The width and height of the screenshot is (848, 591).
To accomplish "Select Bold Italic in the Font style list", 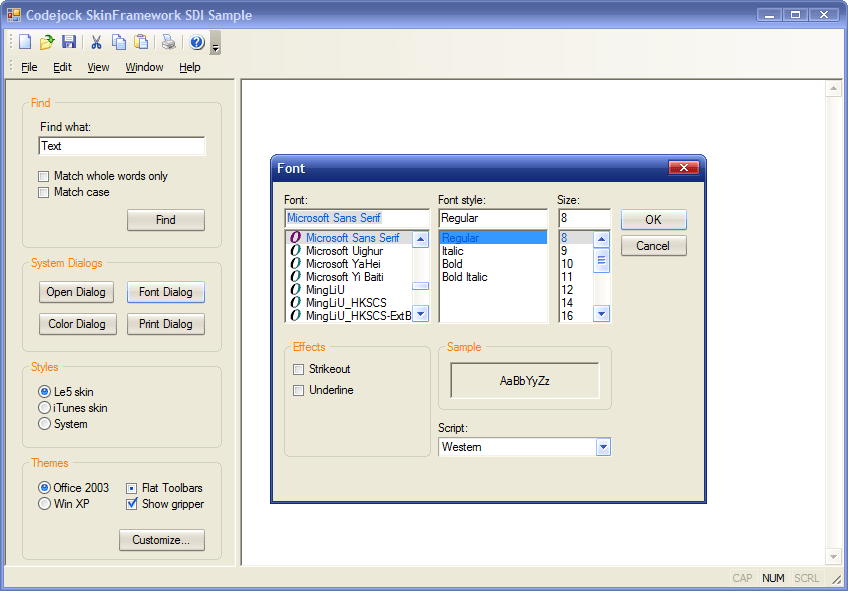I will coord(465,276).
